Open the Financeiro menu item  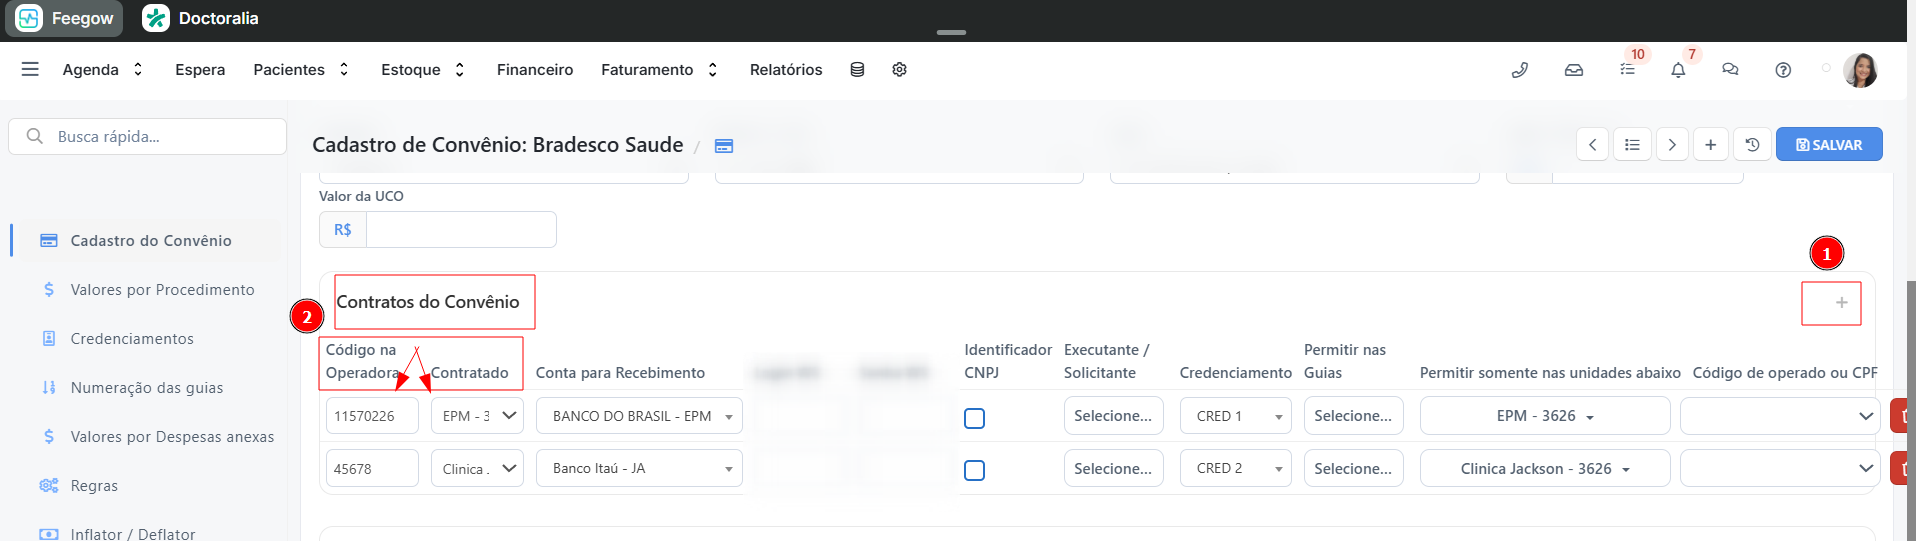click(535, 70)
